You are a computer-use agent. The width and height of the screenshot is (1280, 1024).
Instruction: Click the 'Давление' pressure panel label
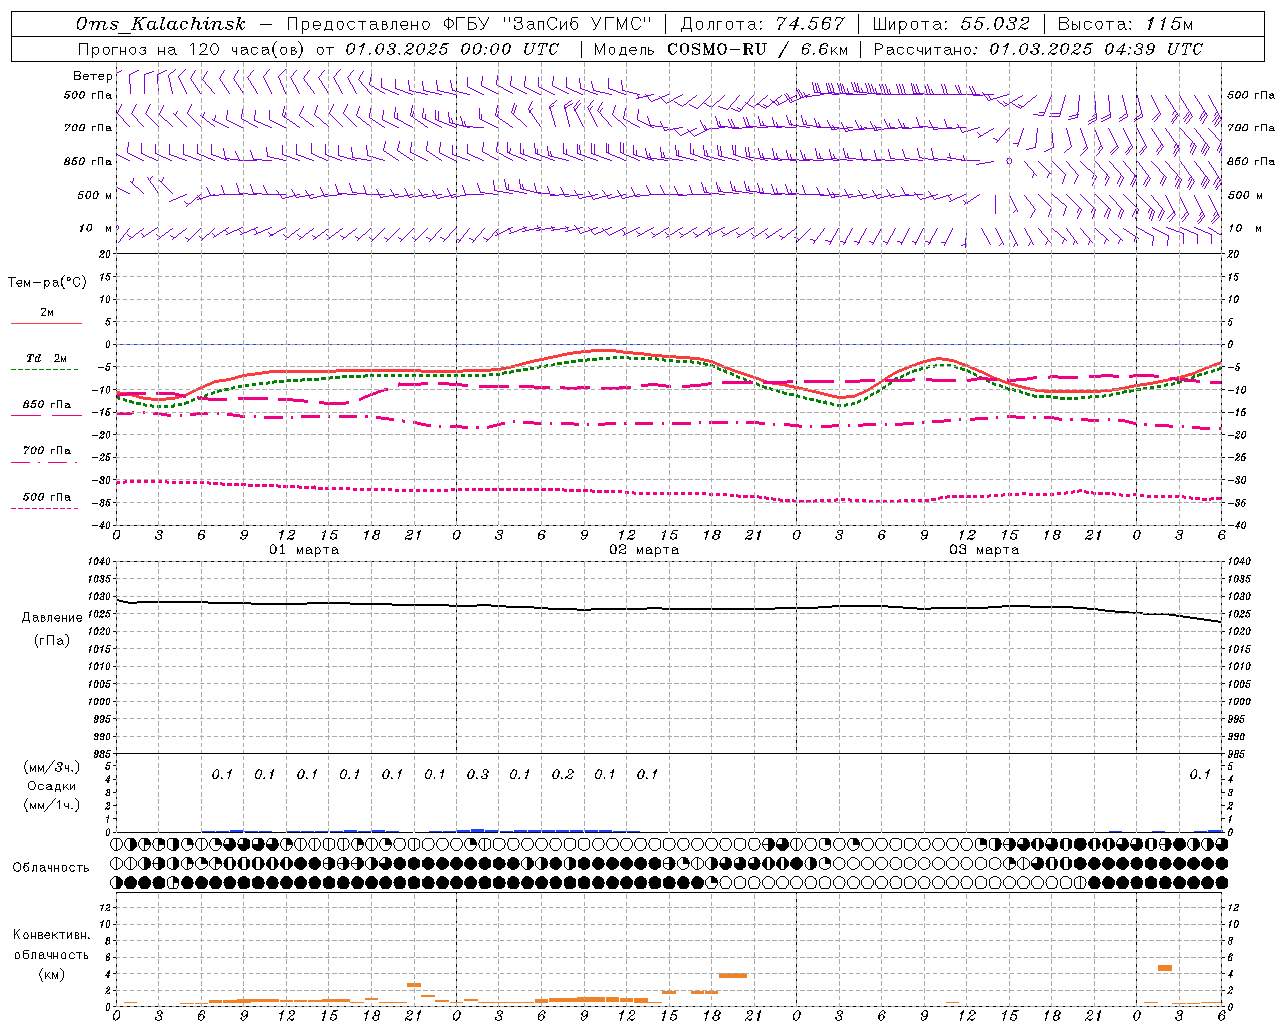click(x=52, y=618)
